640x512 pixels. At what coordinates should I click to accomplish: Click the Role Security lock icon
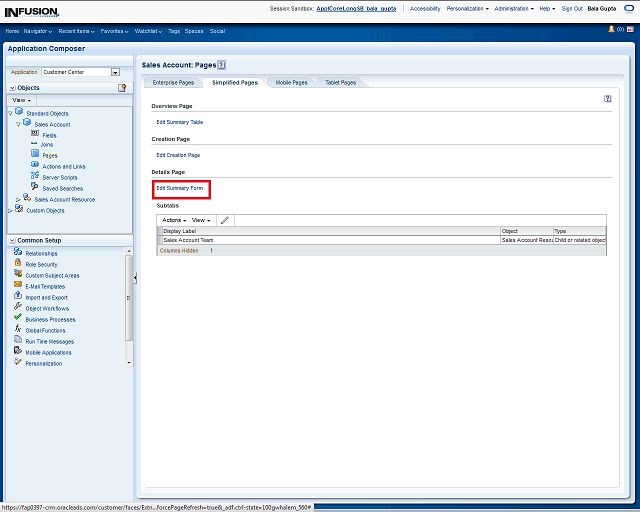coord(18,264)
